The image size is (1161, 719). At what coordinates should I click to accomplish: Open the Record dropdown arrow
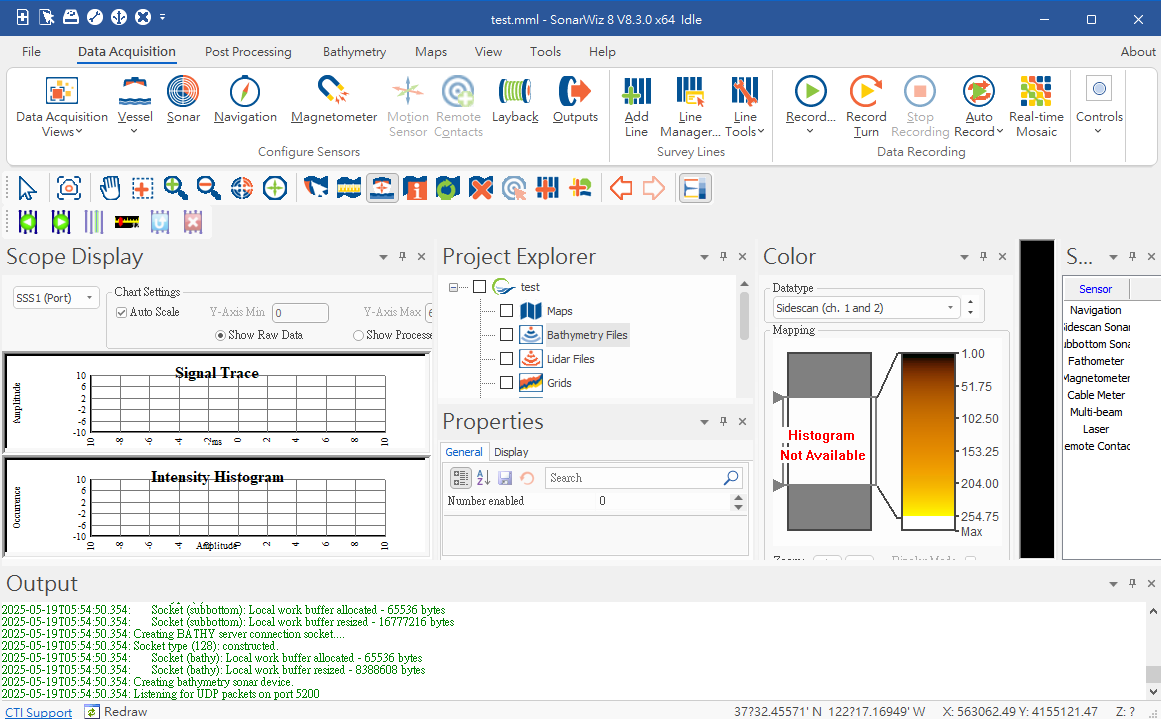pos(810,131)
